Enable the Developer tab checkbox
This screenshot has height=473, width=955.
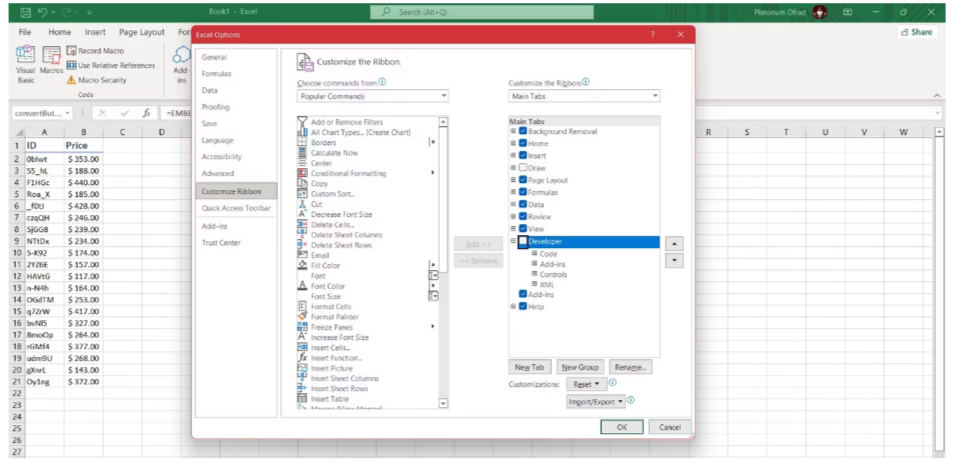523,242
